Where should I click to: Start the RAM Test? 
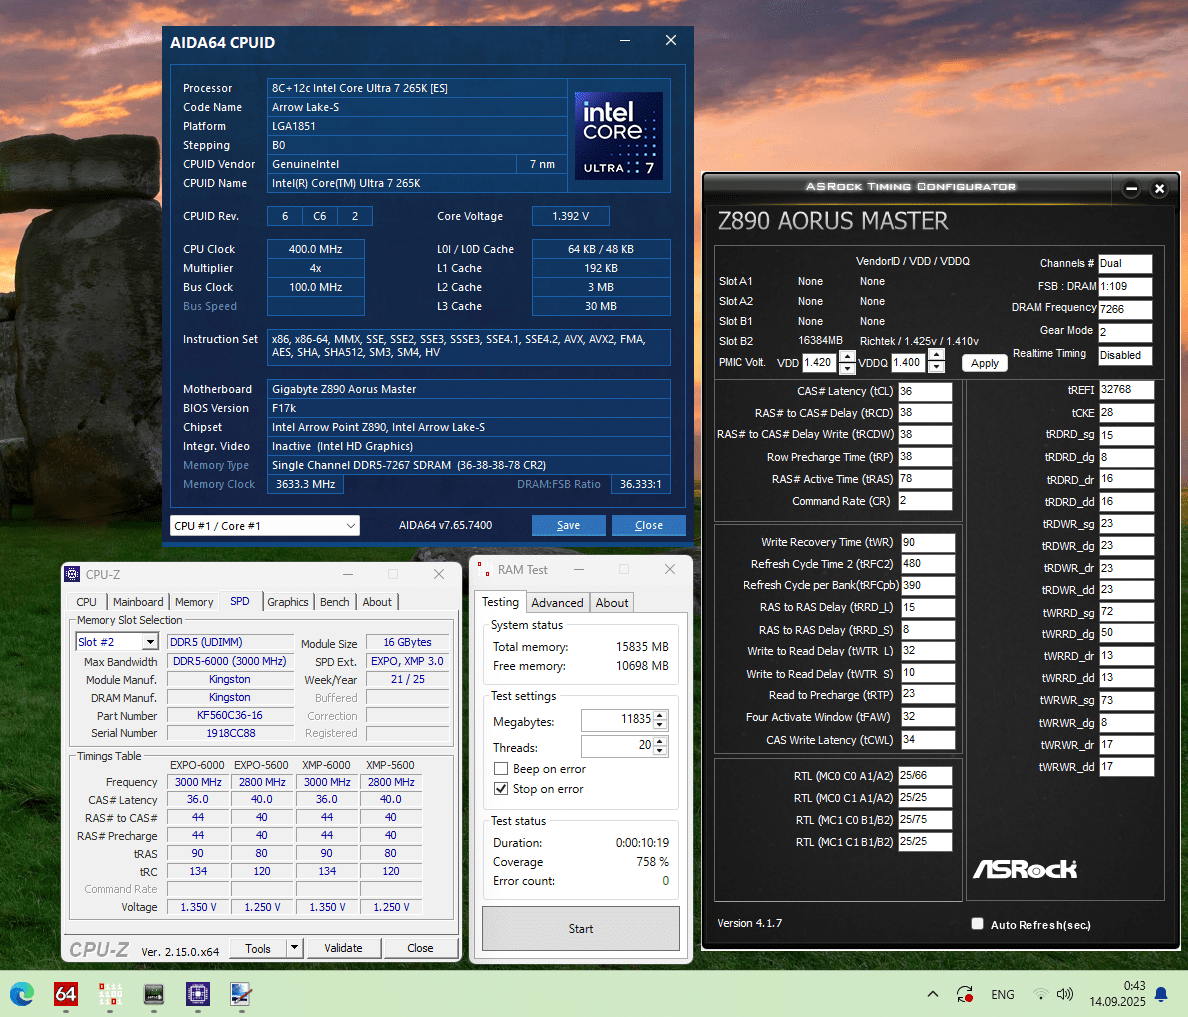click(x=580, y=928)
